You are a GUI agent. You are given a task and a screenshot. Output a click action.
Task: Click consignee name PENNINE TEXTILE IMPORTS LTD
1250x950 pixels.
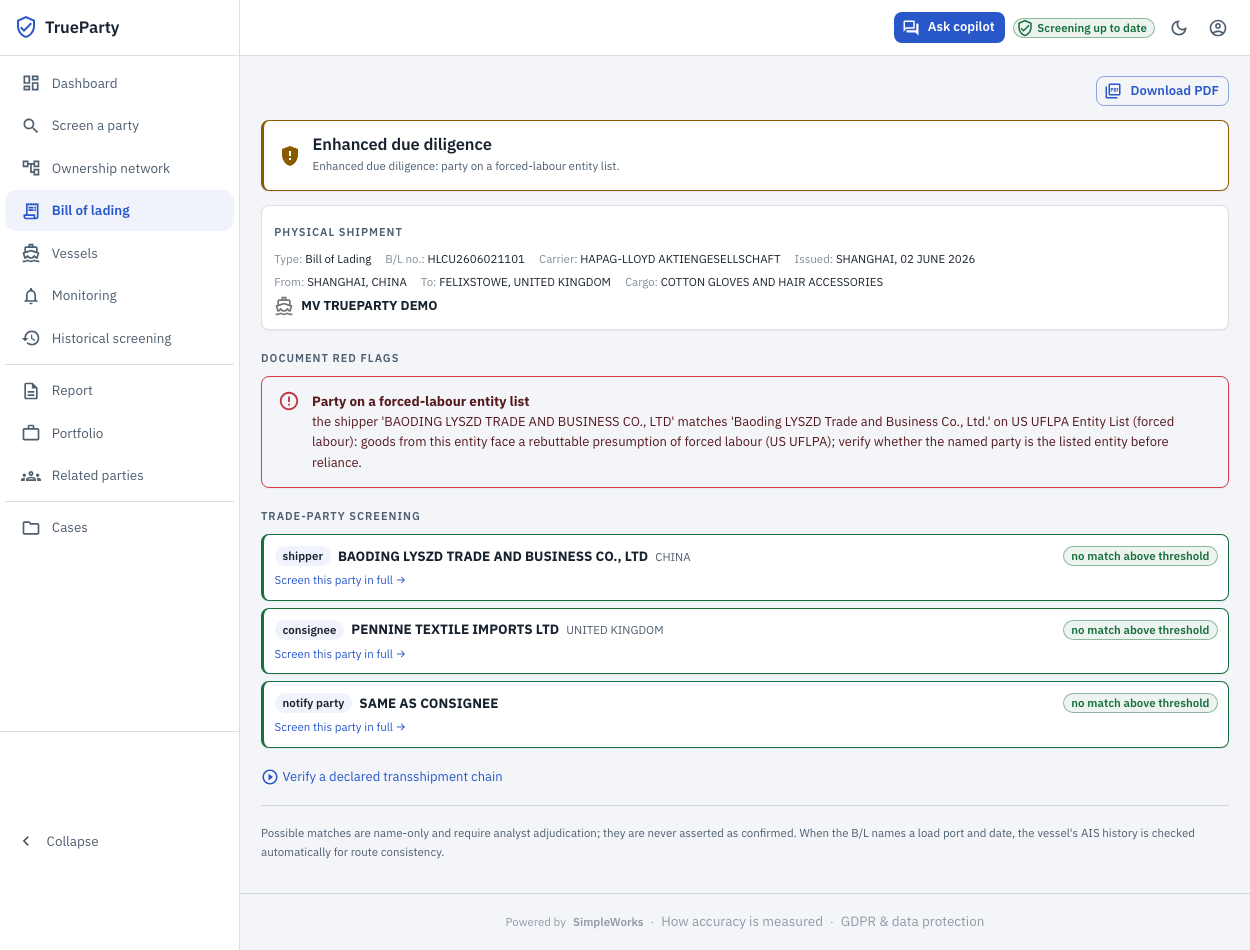(x=455, y=630)
